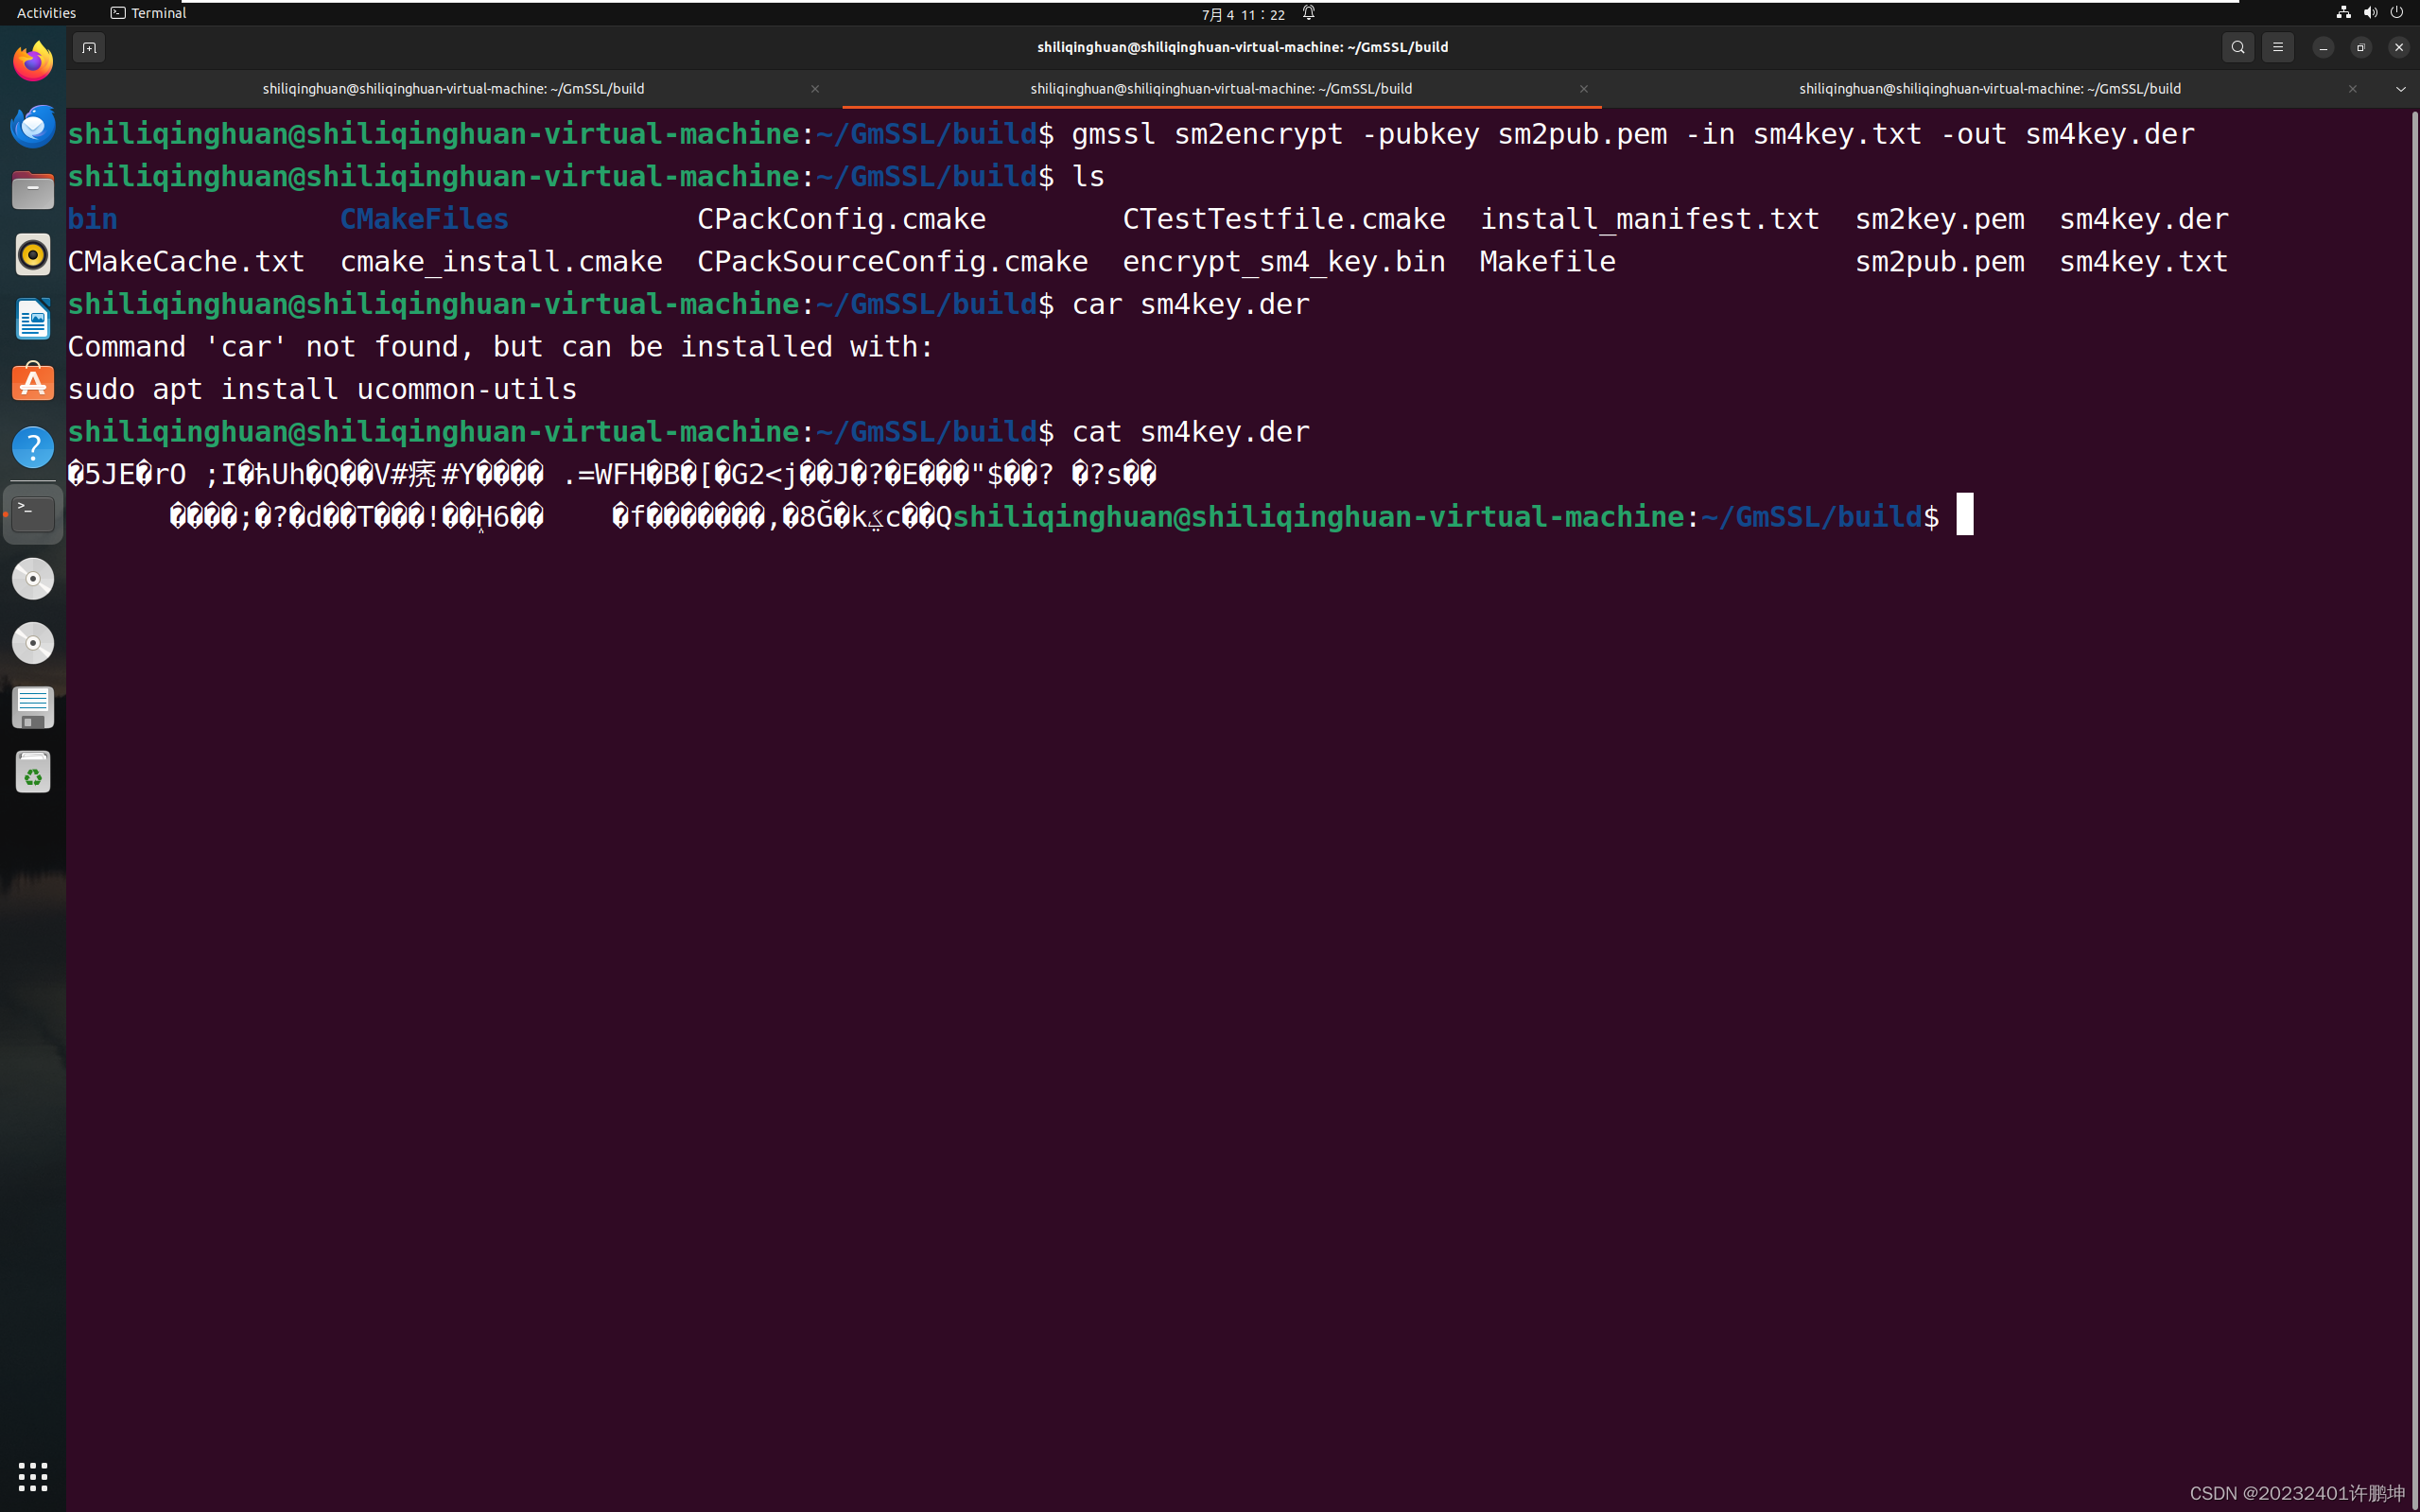Click 'CMakeCache.txt' file name
Image resolution: width=2420 pixels, height=1512 pixels.
186,262
